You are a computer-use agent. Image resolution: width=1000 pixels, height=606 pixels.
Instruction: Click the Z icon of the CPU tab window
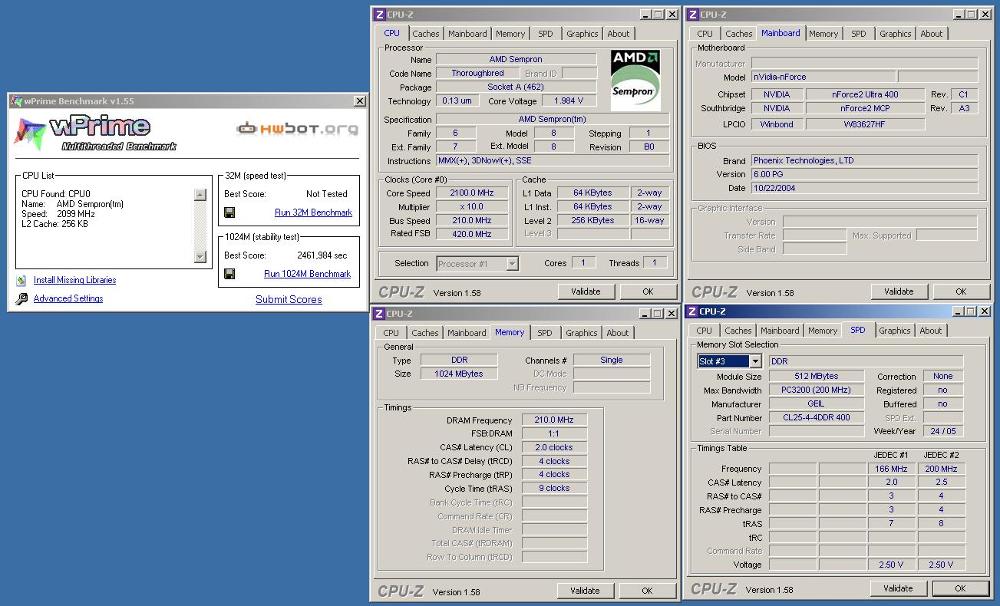pyautogui.click(x=379, y=14)
